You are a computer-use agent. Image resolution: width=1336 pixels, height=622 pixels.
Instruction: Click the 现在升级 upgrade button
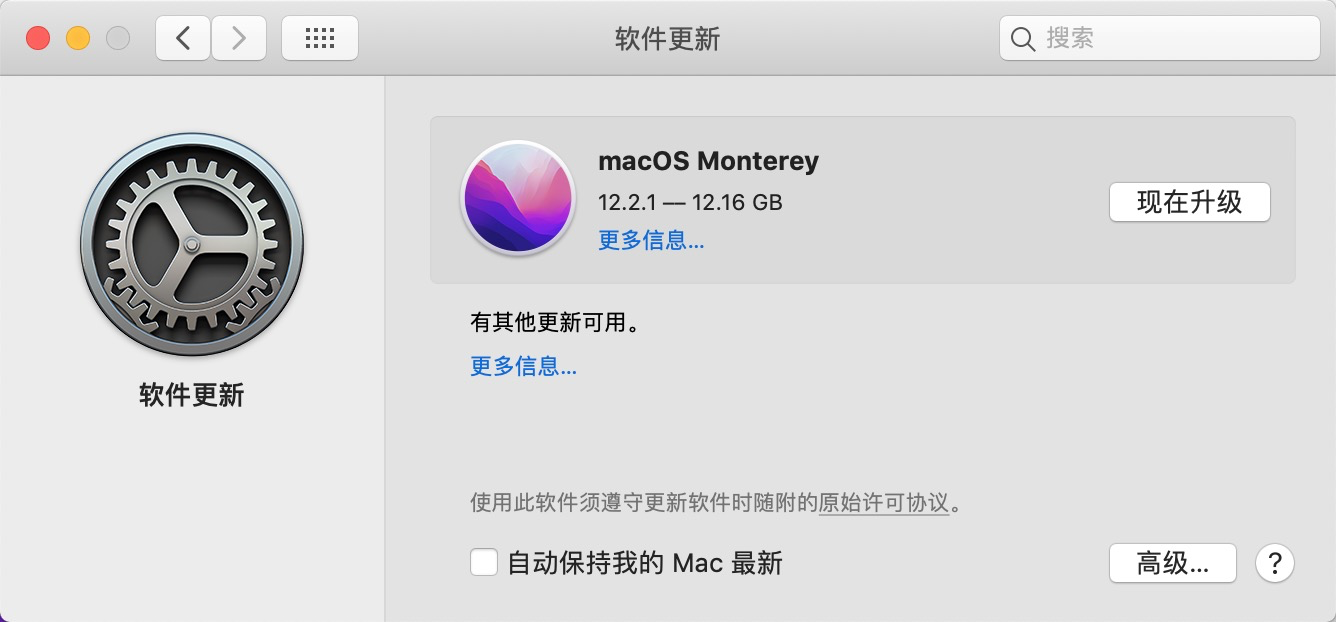[x=1189, y=202]
